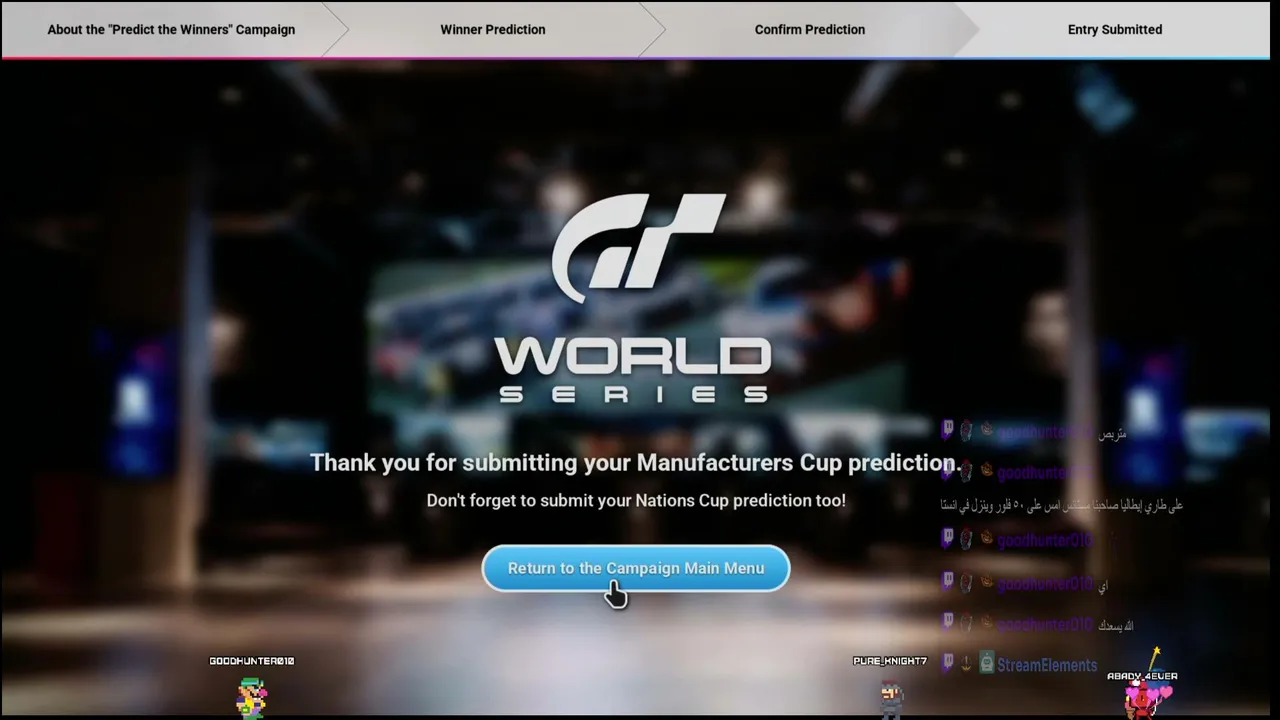The width and height of the screenshot is (1280, 720).
Task: Select the Entry Submitted step
Action: click(x=1115, y=29)
